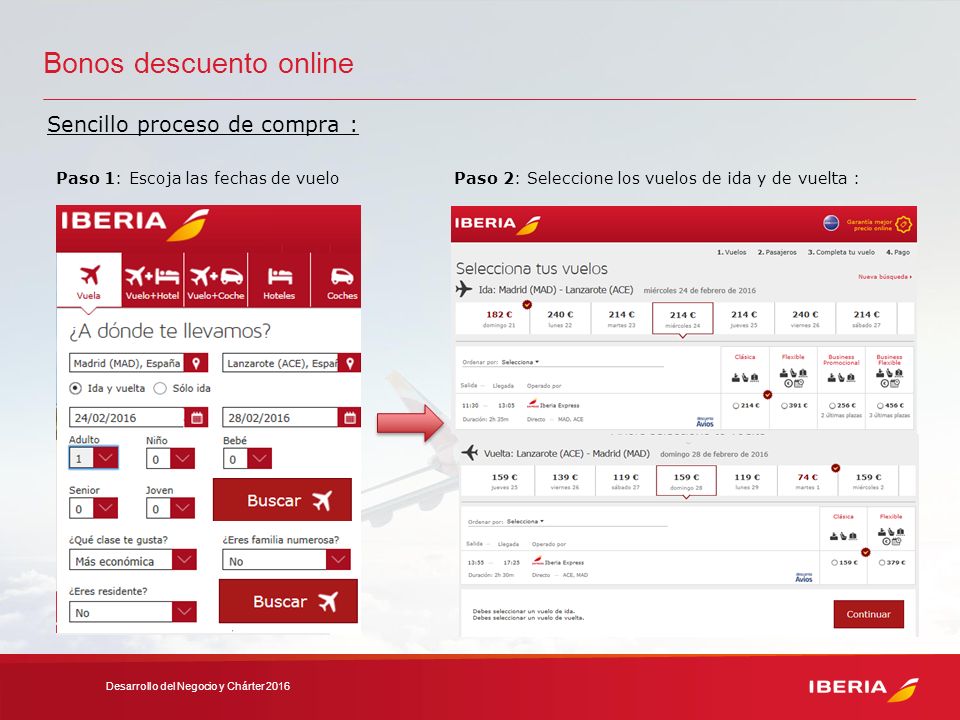This screenshot has width=960, height=720.
Task: Click Iberia logo in slide footer
Action: 863,688
